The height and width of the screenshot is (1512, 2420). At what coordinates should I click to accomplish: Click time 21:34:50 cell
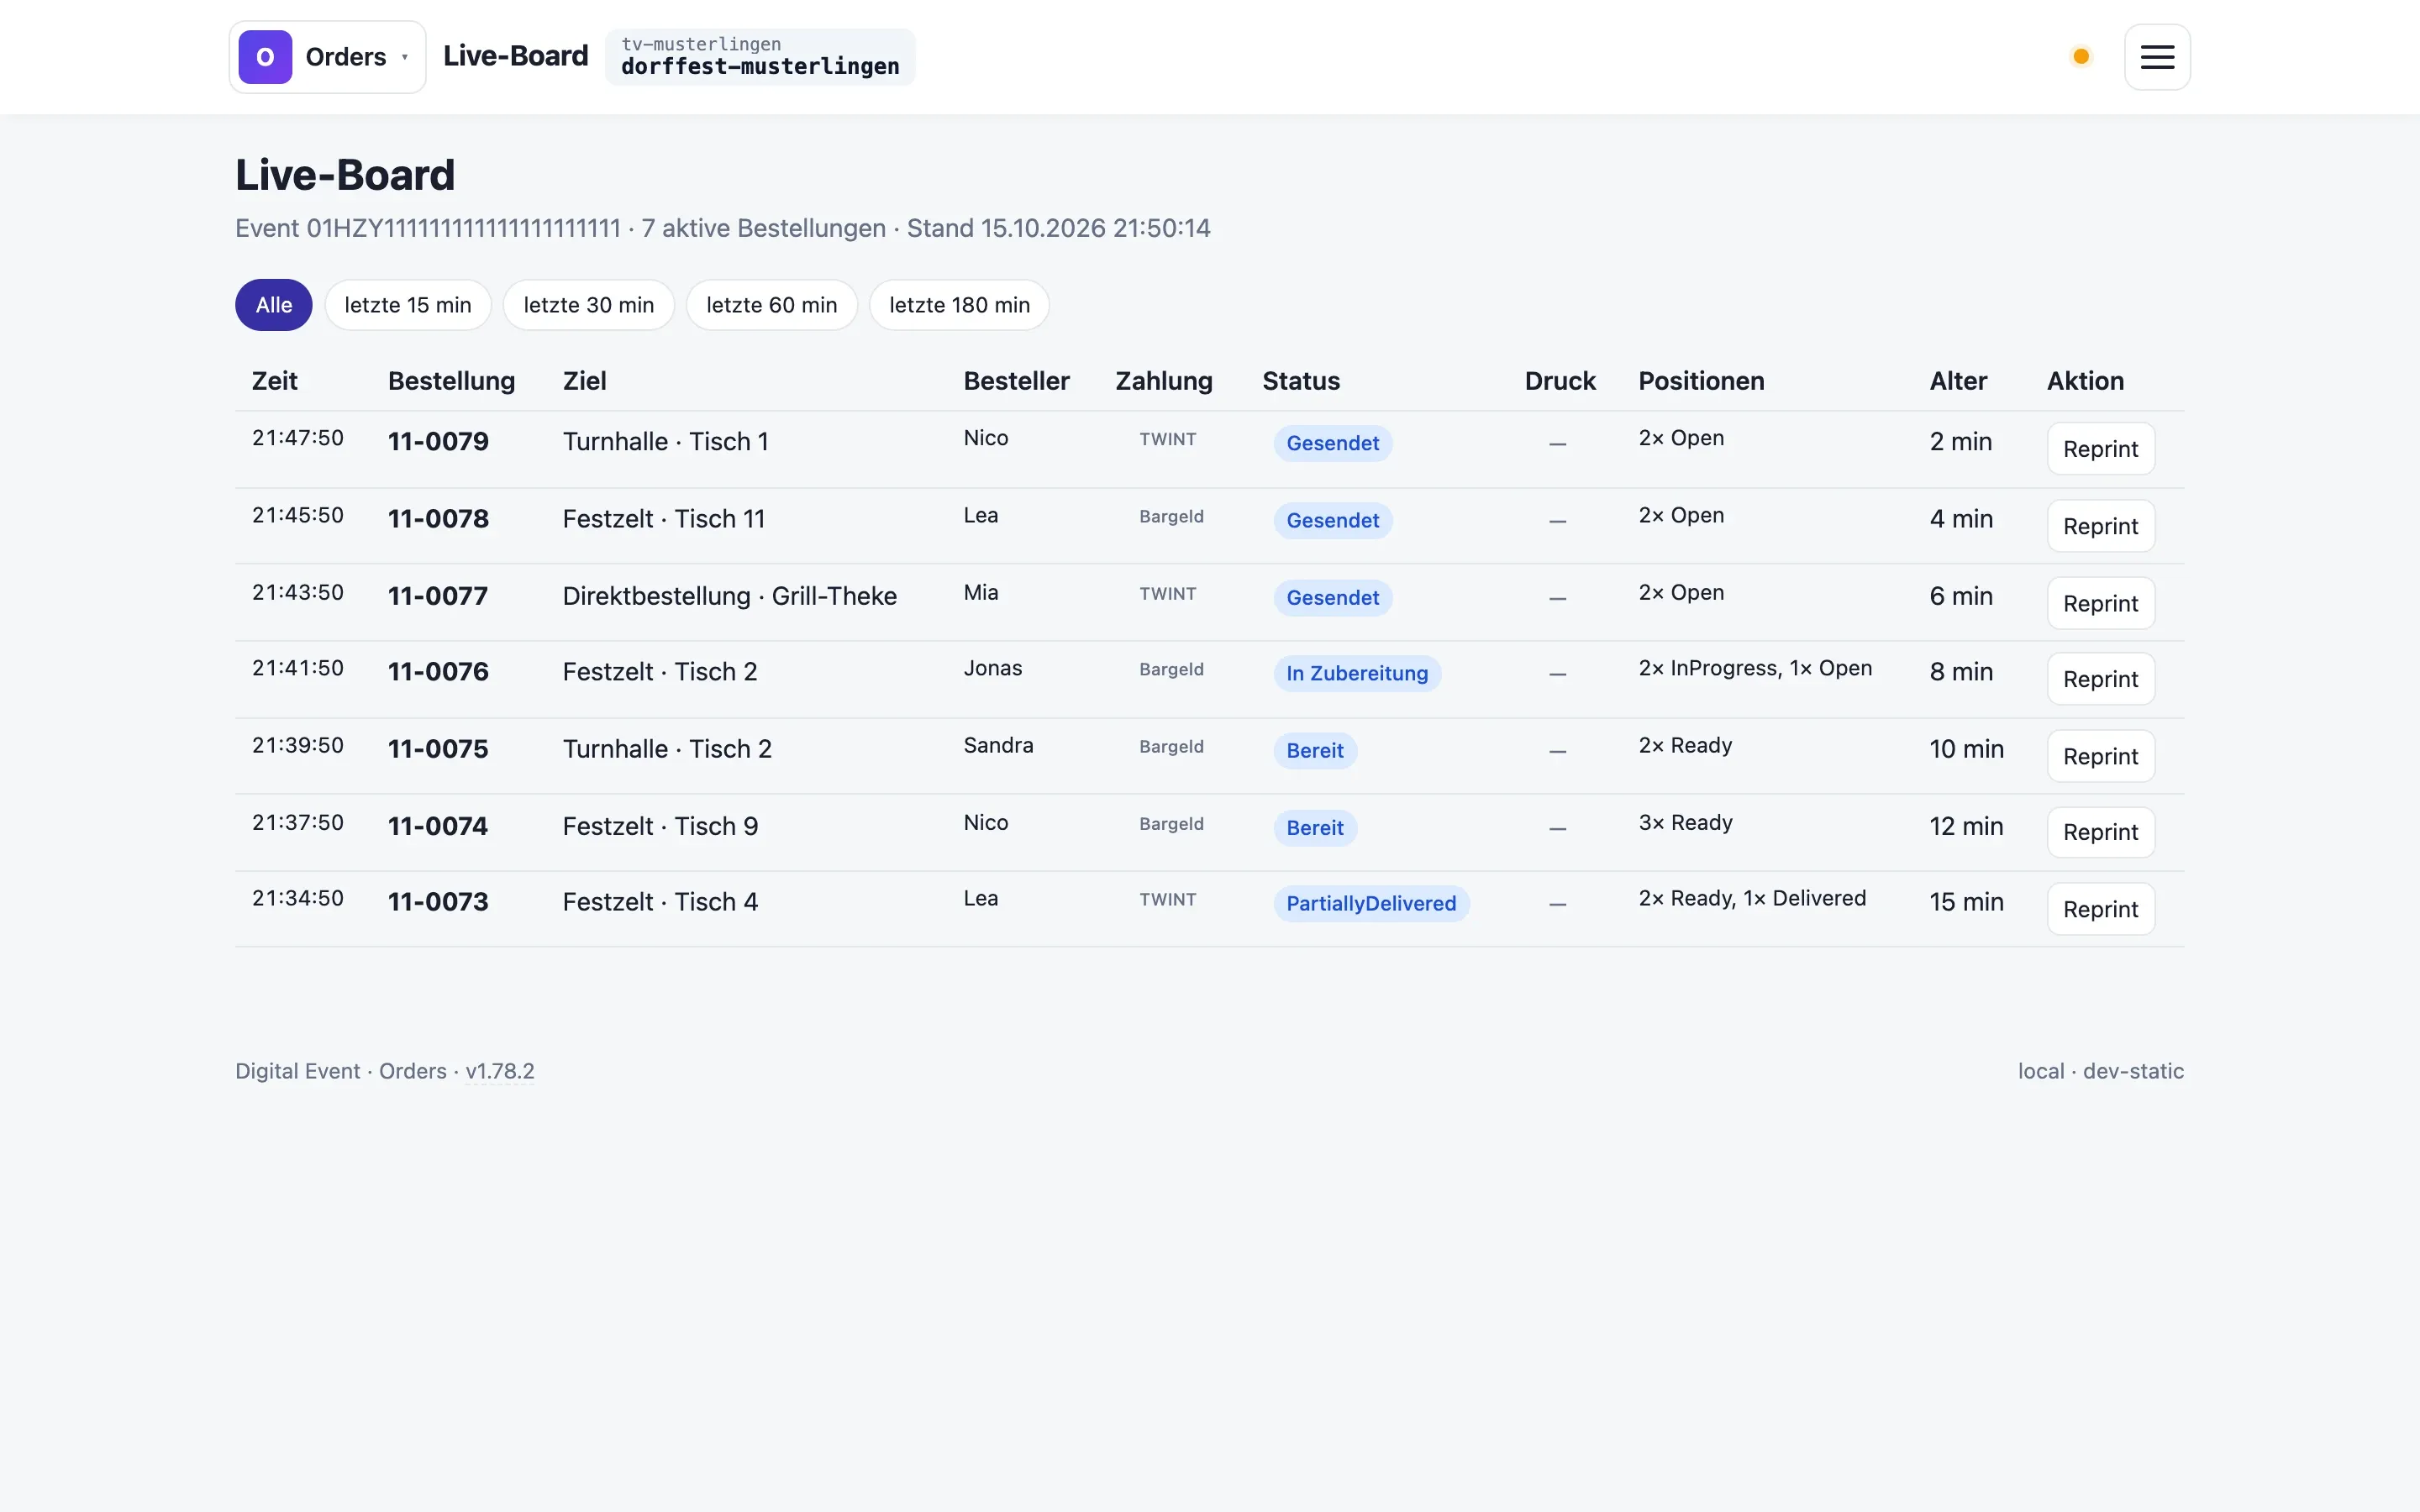click(x=298, y=898)
